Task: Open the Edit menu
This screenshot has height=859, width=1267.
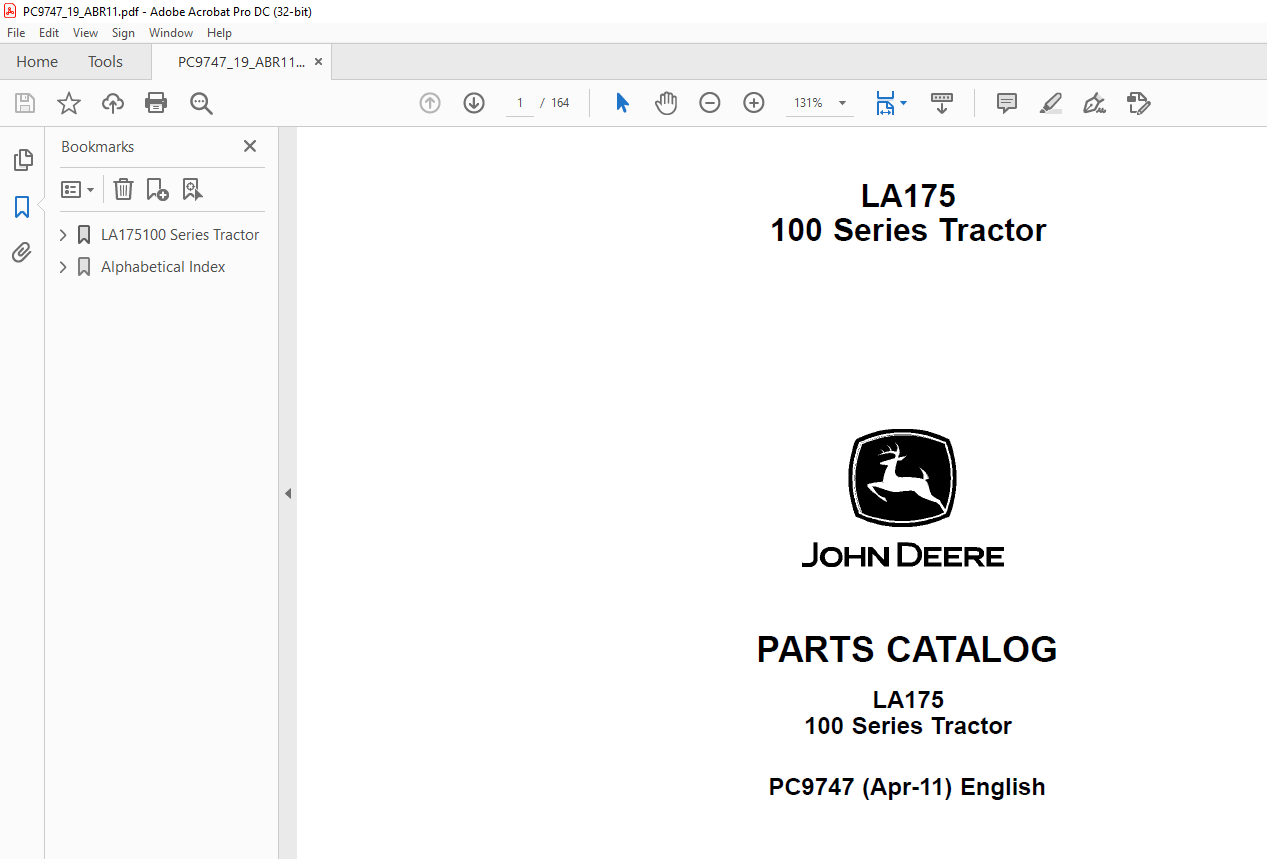Action: tap(49, 33)
